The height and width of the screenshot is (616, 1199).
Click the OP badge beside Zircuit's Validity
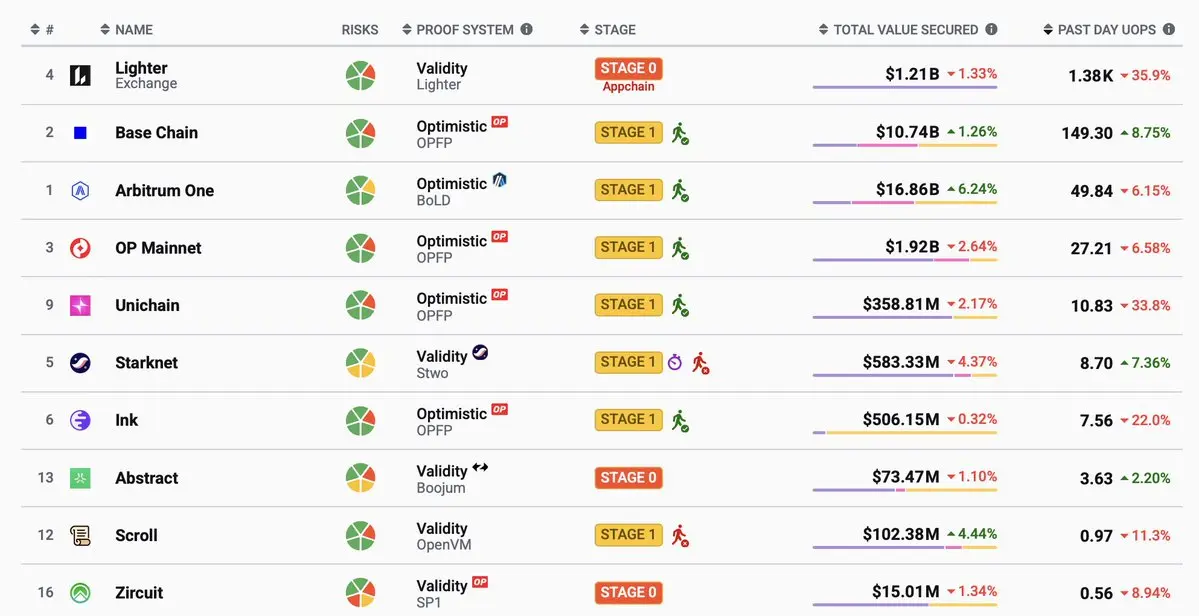point(480,582)
